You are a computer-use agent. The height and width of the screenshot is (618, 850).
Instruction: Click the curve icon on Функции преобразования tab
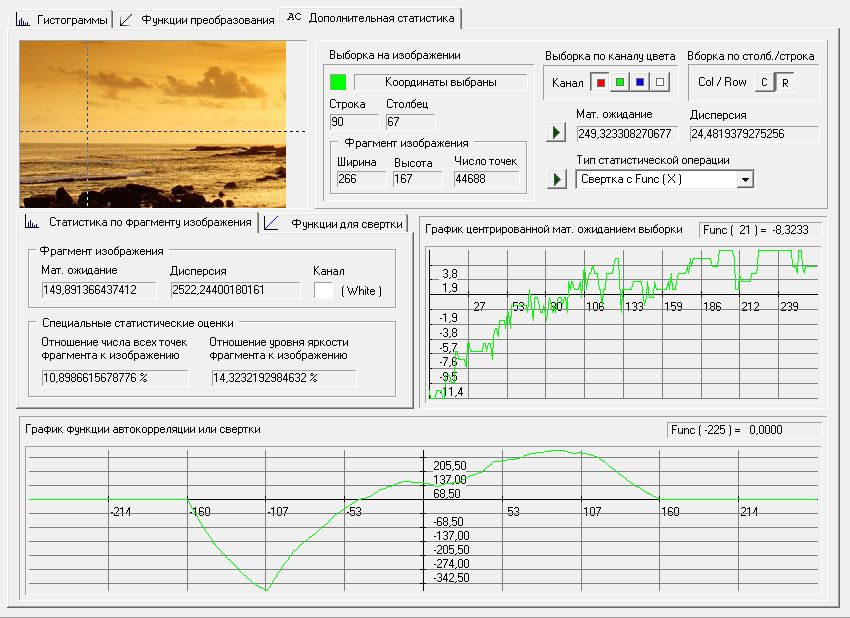point(126,21)
